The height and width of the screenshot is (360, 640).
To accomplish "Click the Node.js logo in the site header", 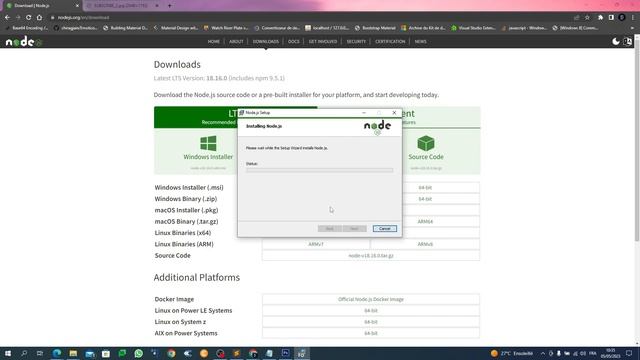I will point(23,41).
